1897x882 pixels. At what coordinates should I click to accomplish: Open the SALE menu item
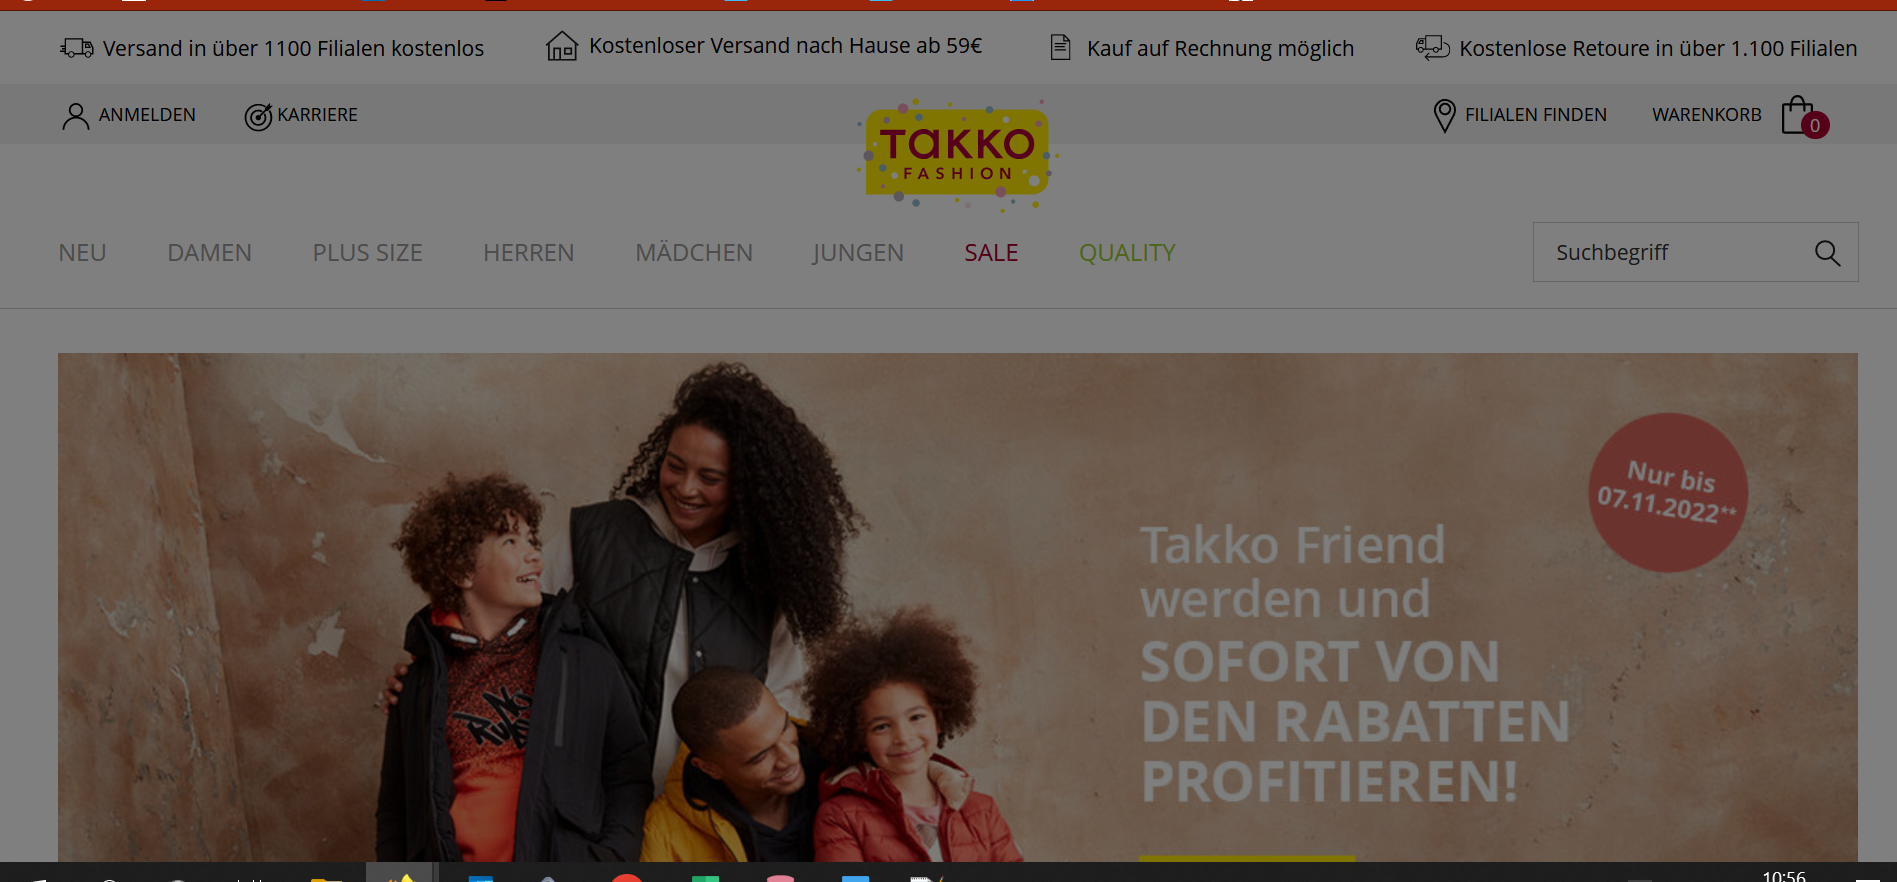pyautogui.click(x=991, y=253)
